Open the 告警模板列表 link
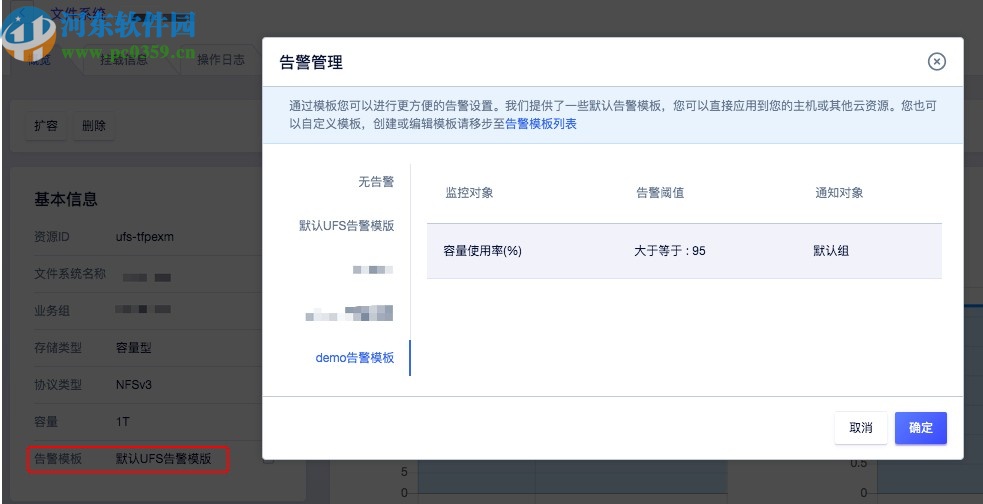 click(x=541, y=123)
